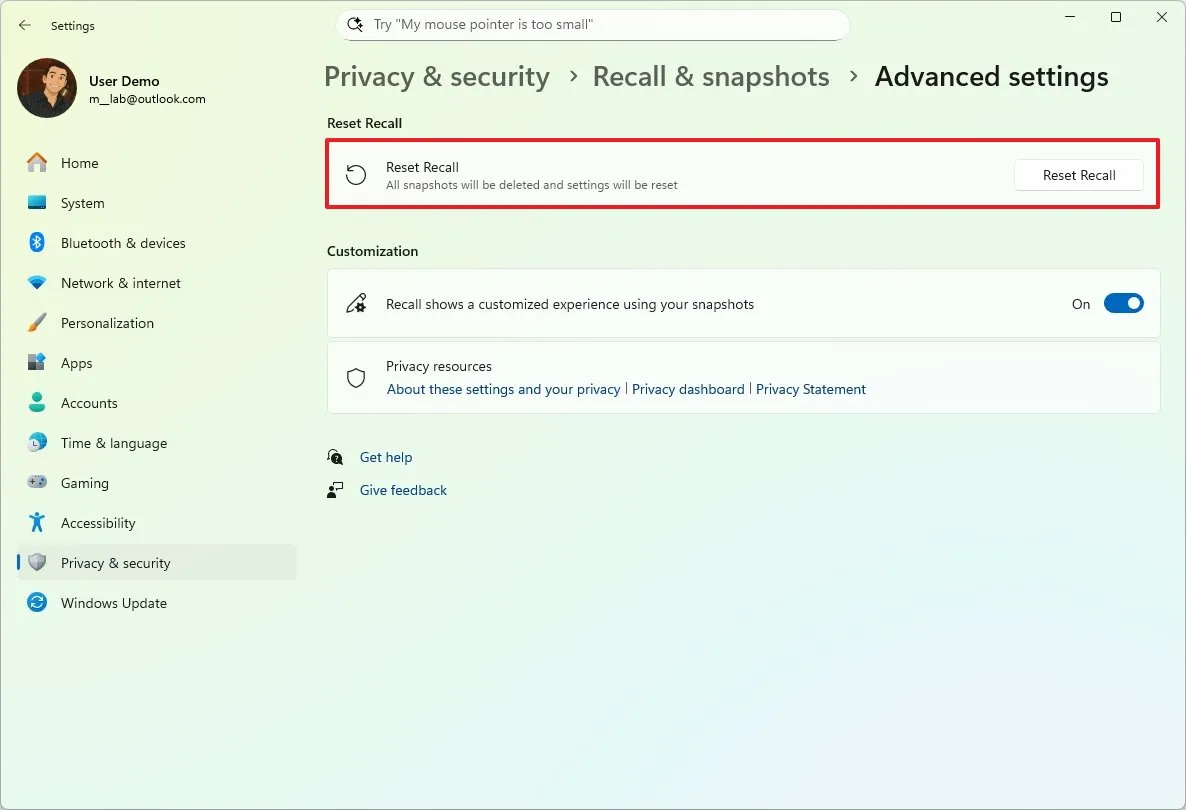The width and height of the screenshot is (1186, 810).
Task: Navigate to Recall & snapshots breadcrumb
Action: click(x=711, y=76)
